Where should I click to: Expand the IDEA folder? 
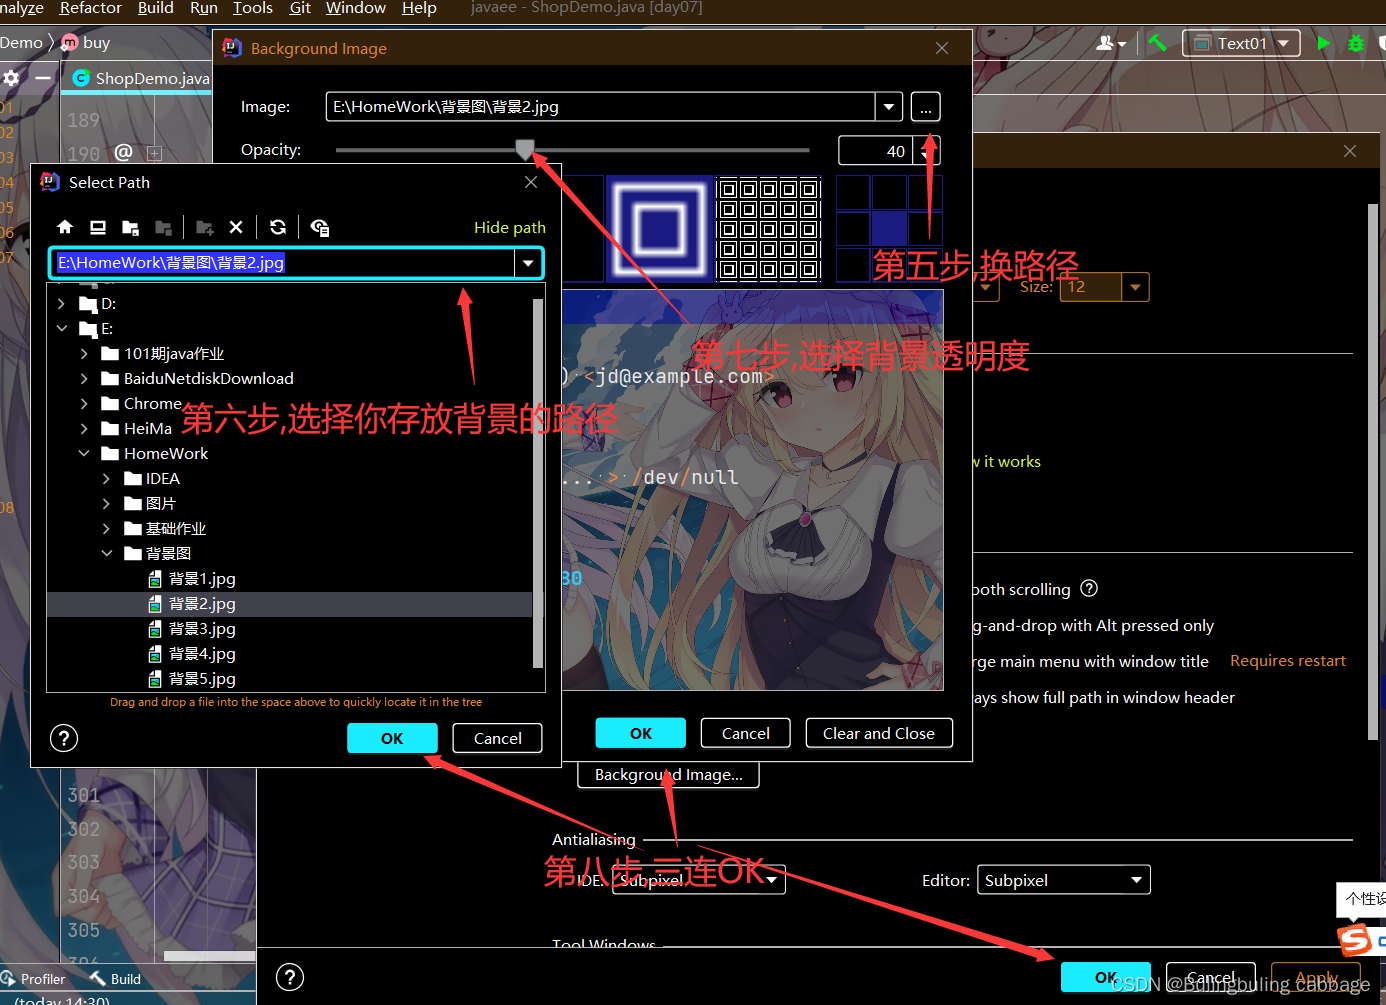pos(106,478)
